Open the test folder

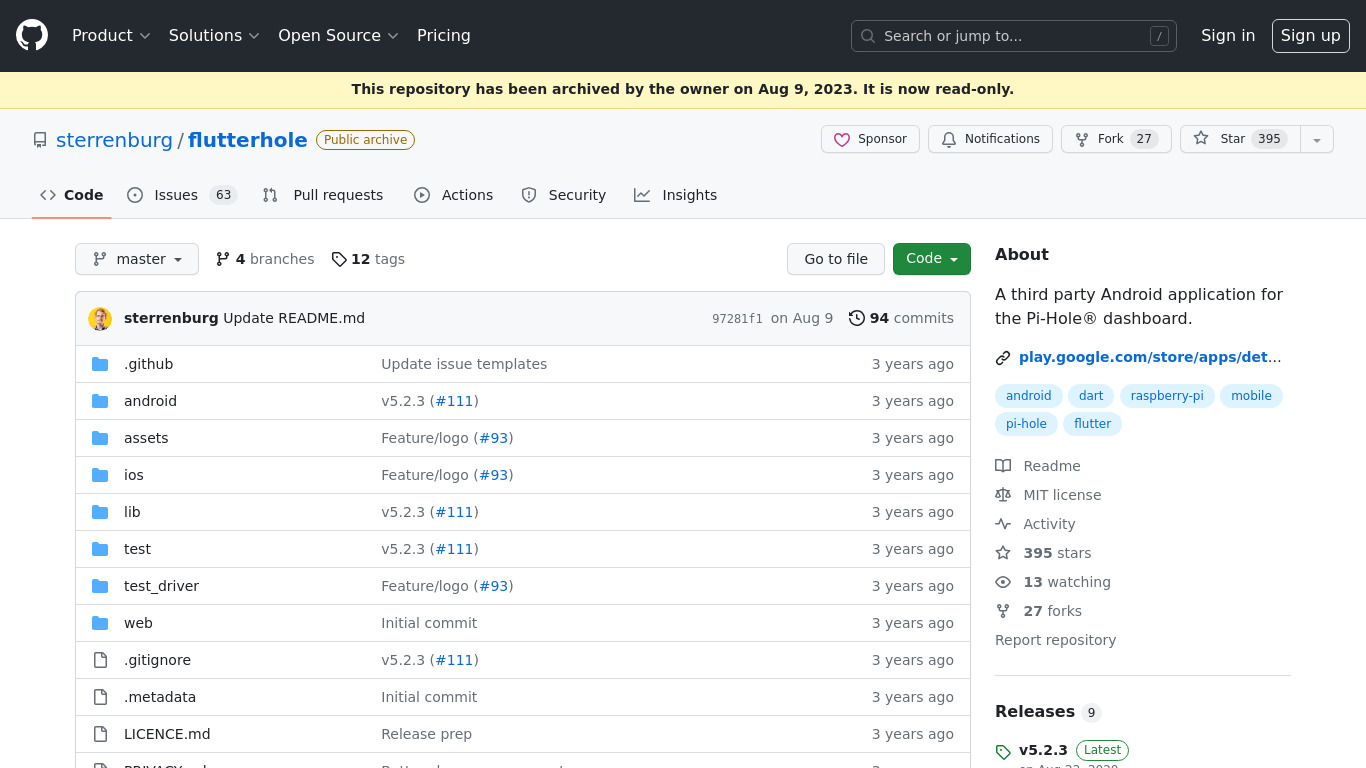[x=137, y=549]
